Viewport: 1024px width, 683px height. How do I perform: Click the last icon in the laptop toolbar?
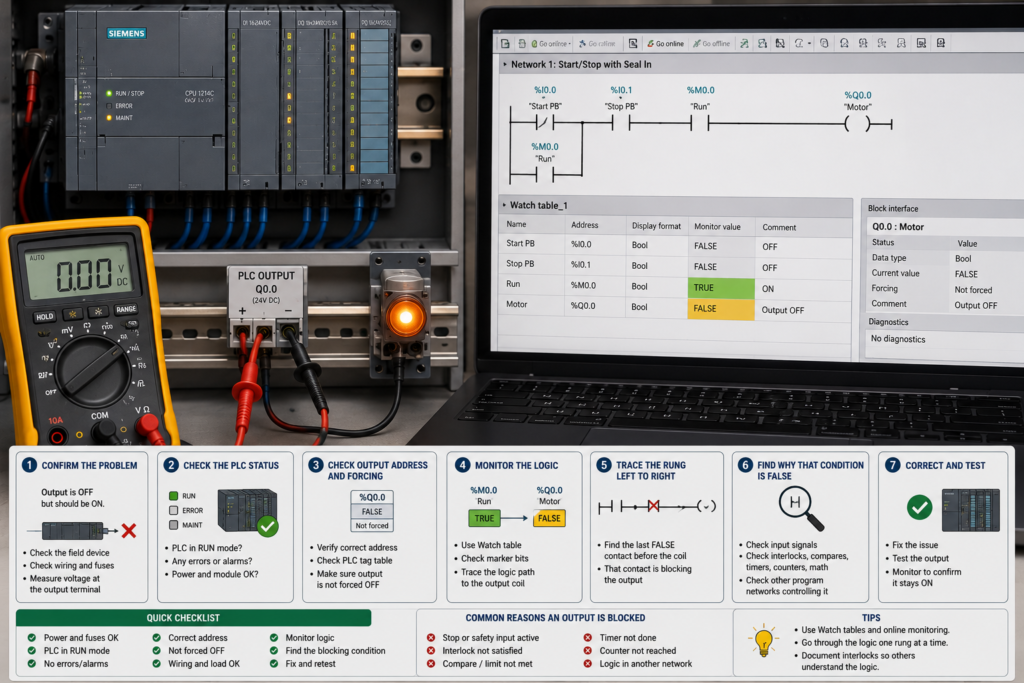coord(940,43)
